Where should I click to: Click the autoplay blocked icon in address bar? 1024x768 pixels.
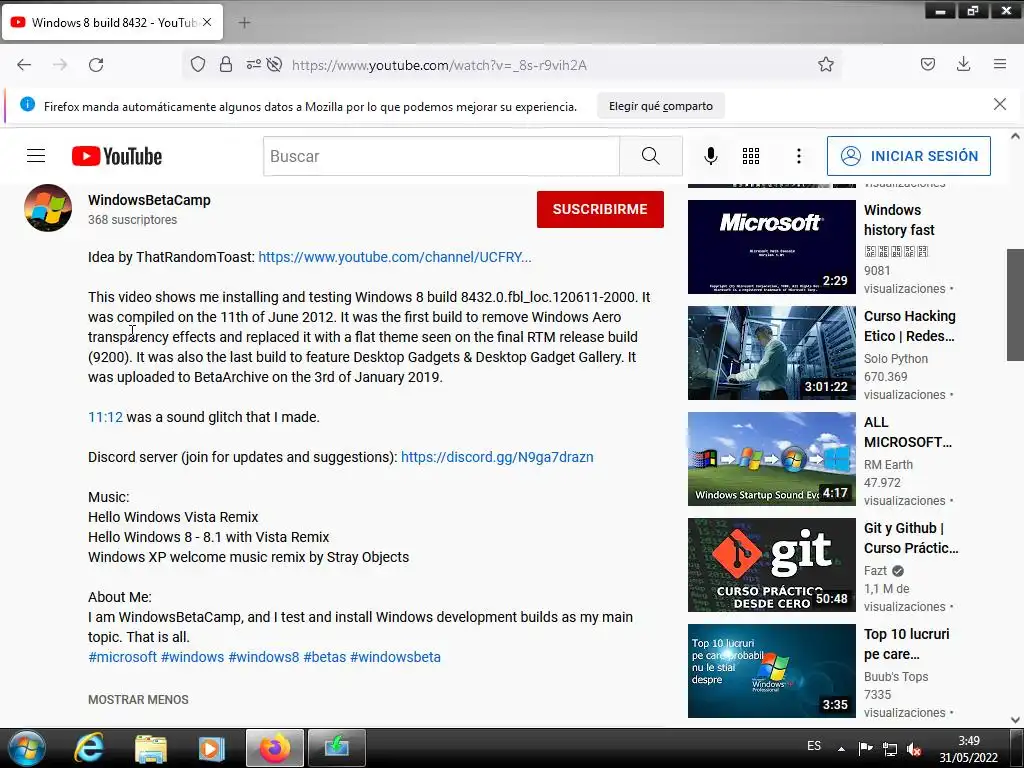(274, 64)
